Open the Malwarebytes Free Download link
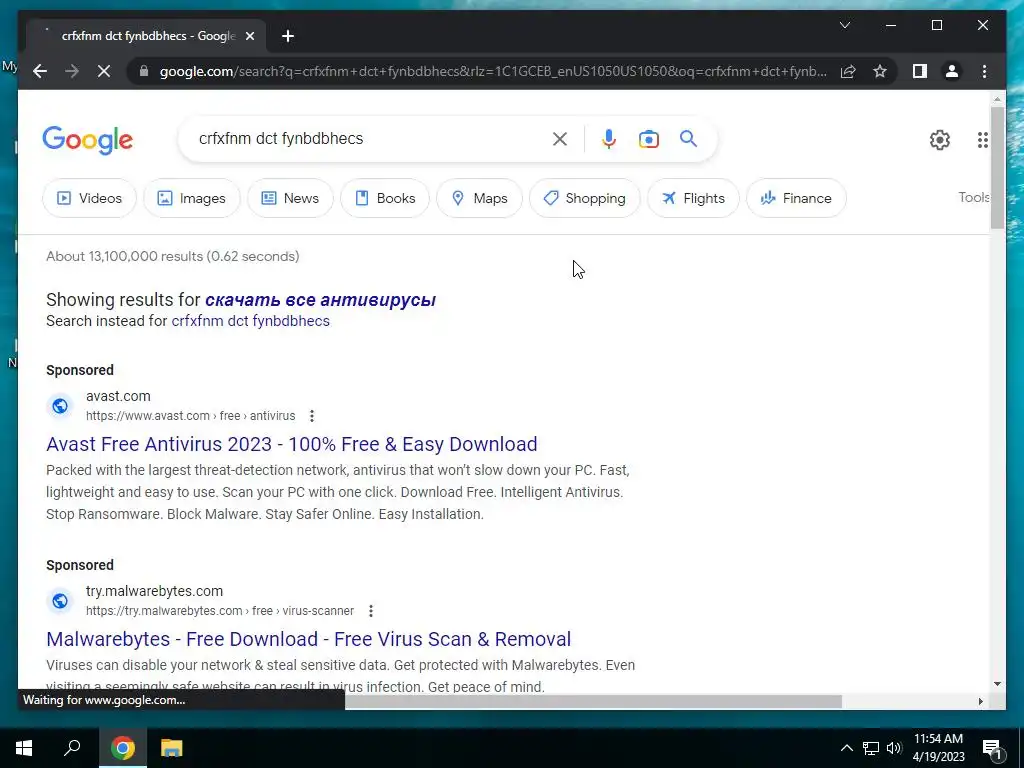The image size is (1024, 768). (x=308, y=639)
